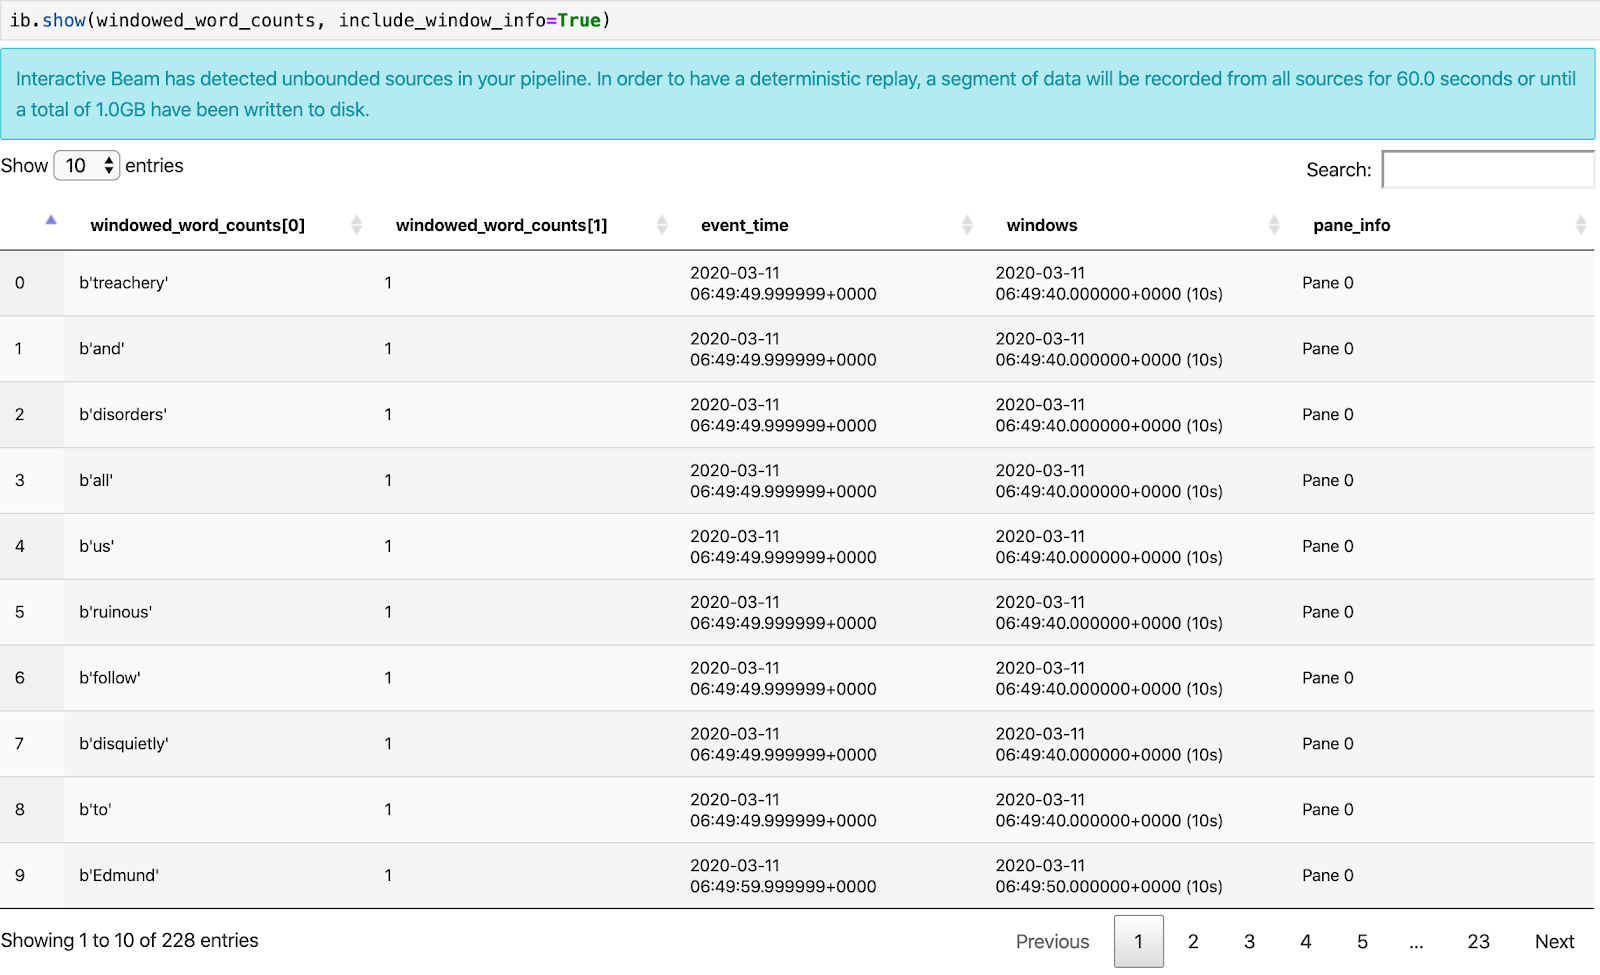Click windows value in the b'ruinous' row

point(1109,613)
